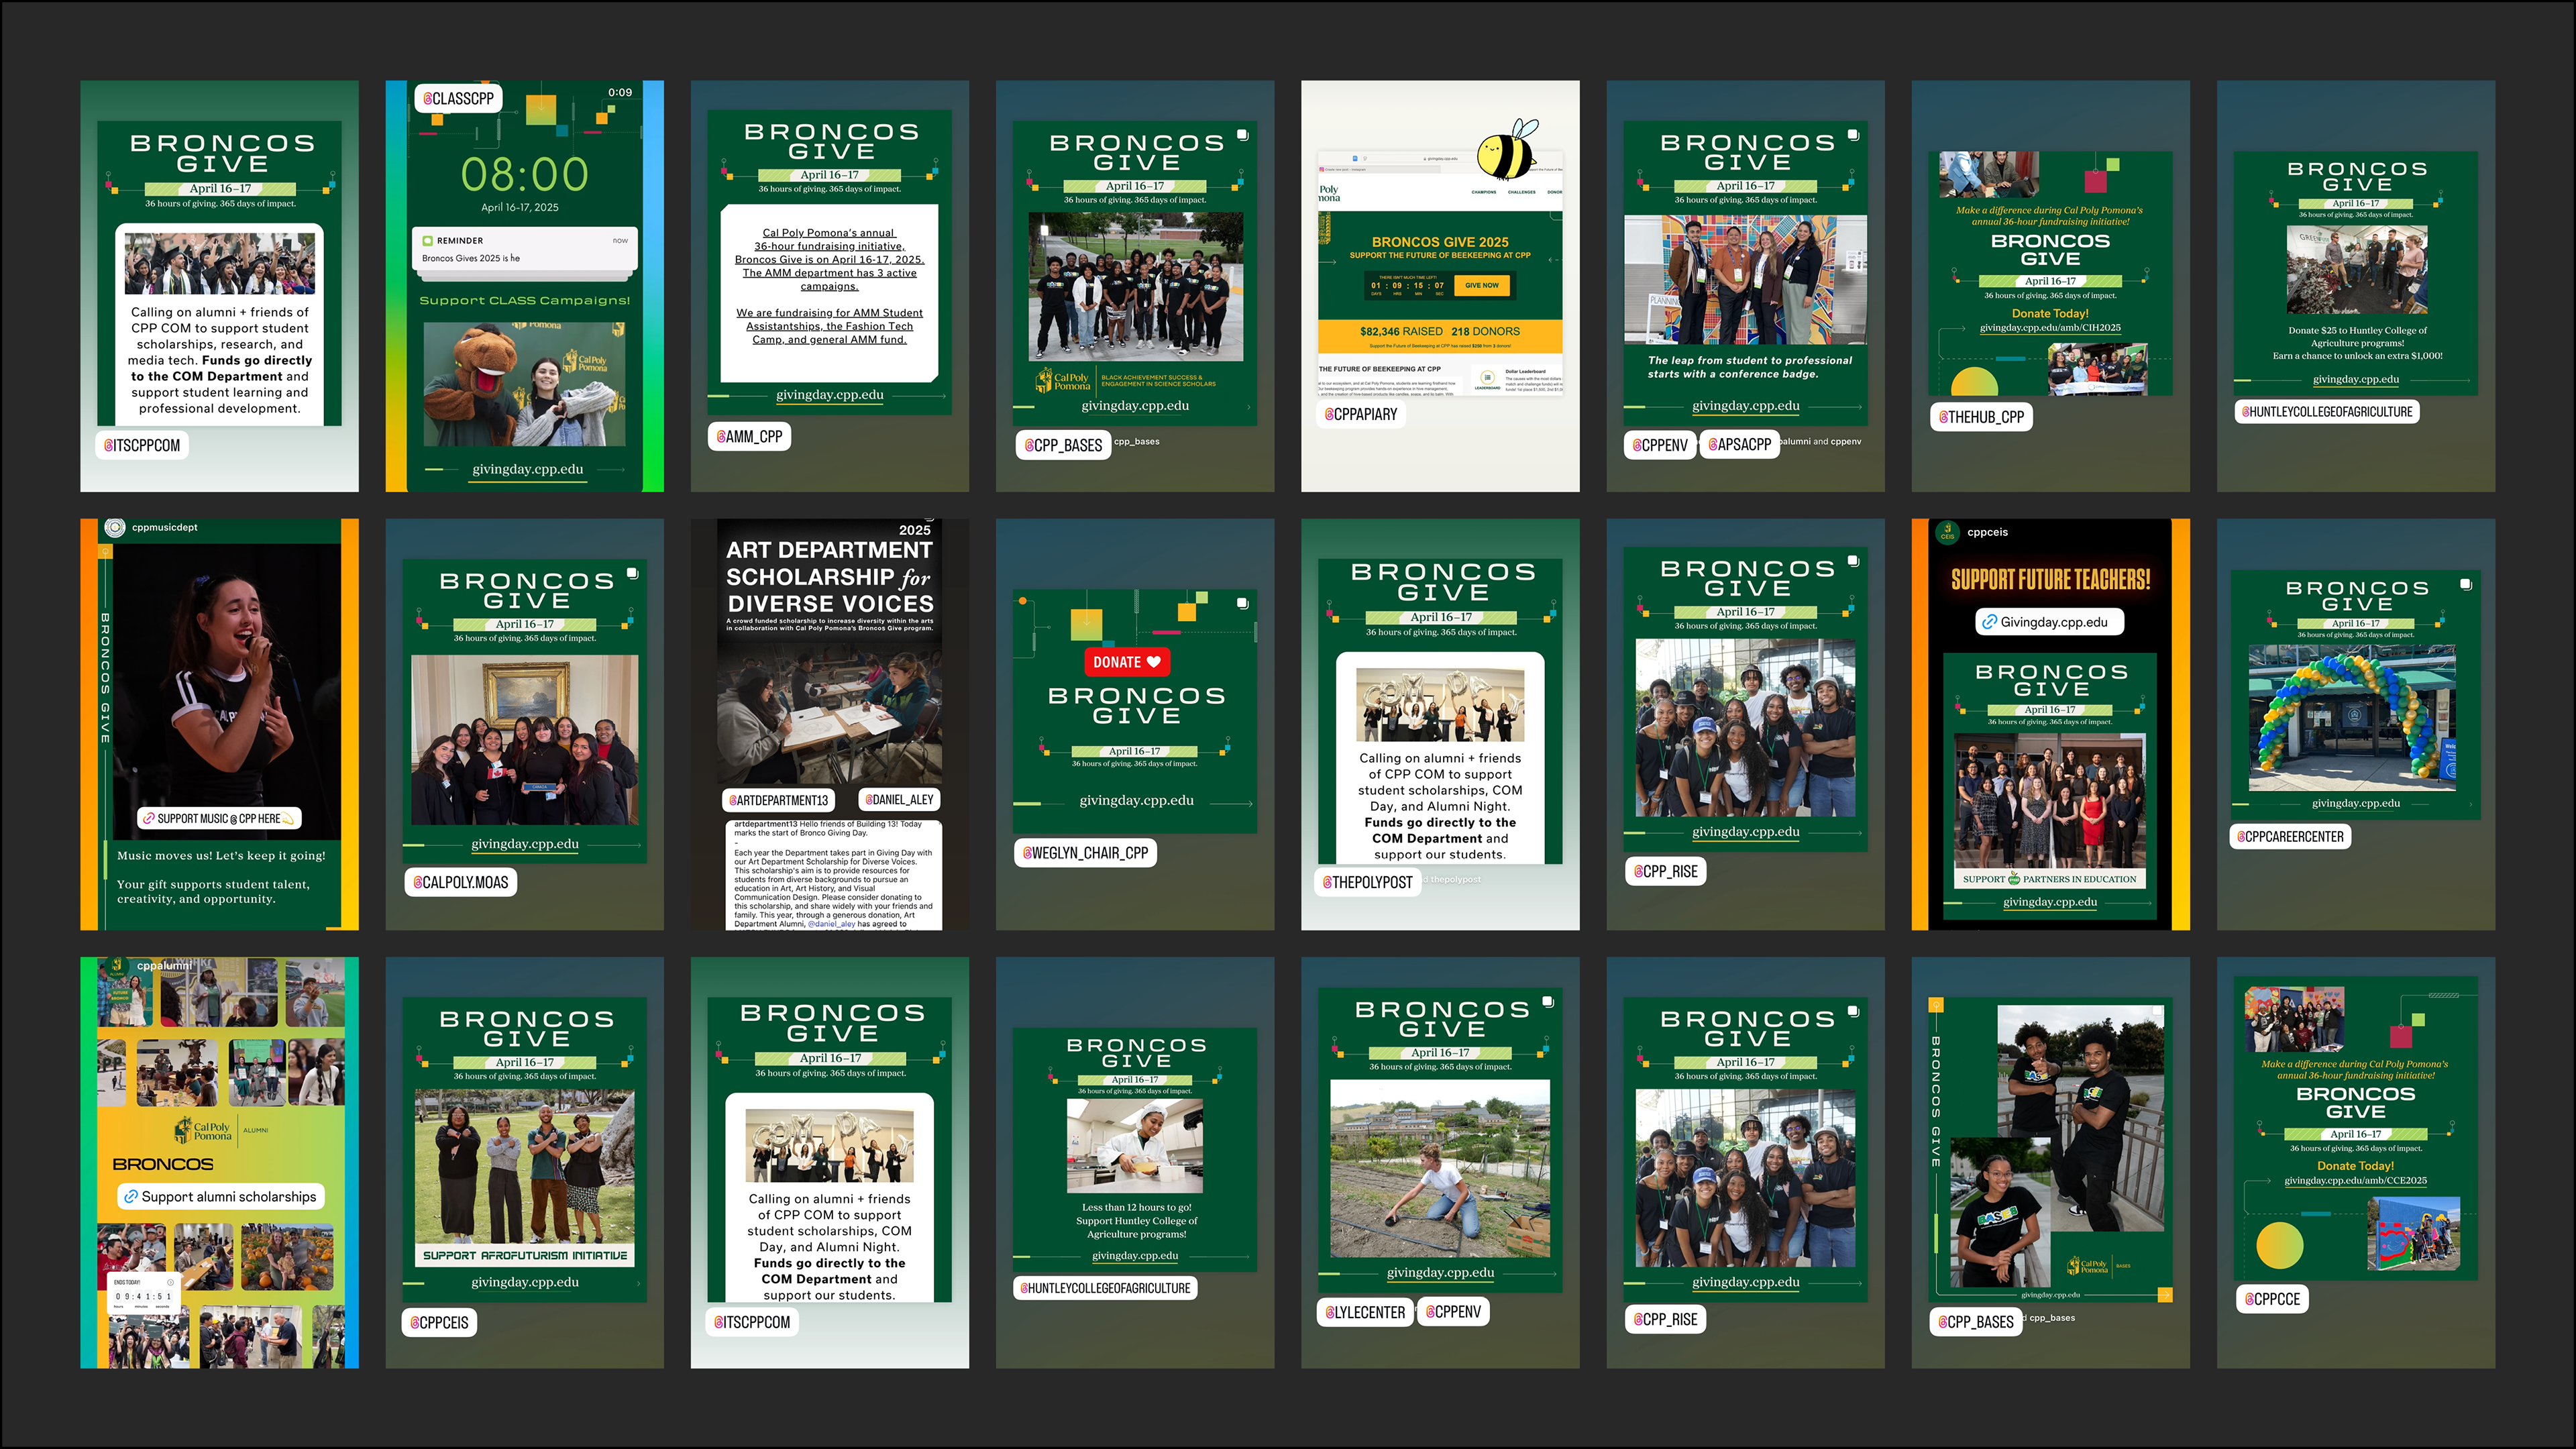
Task: Tap the @ARTDEPARTMENT13 mention tag
Action: tap(779, 800)
